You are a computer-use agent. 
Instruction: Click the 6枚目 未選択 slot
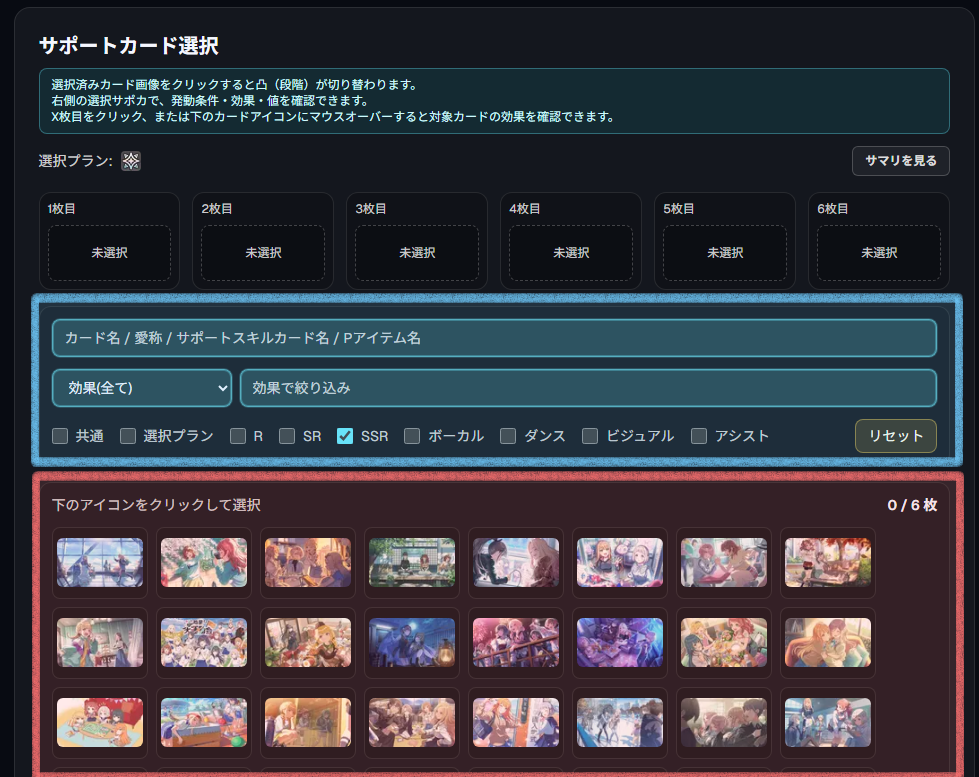click(x=879, y=253)
